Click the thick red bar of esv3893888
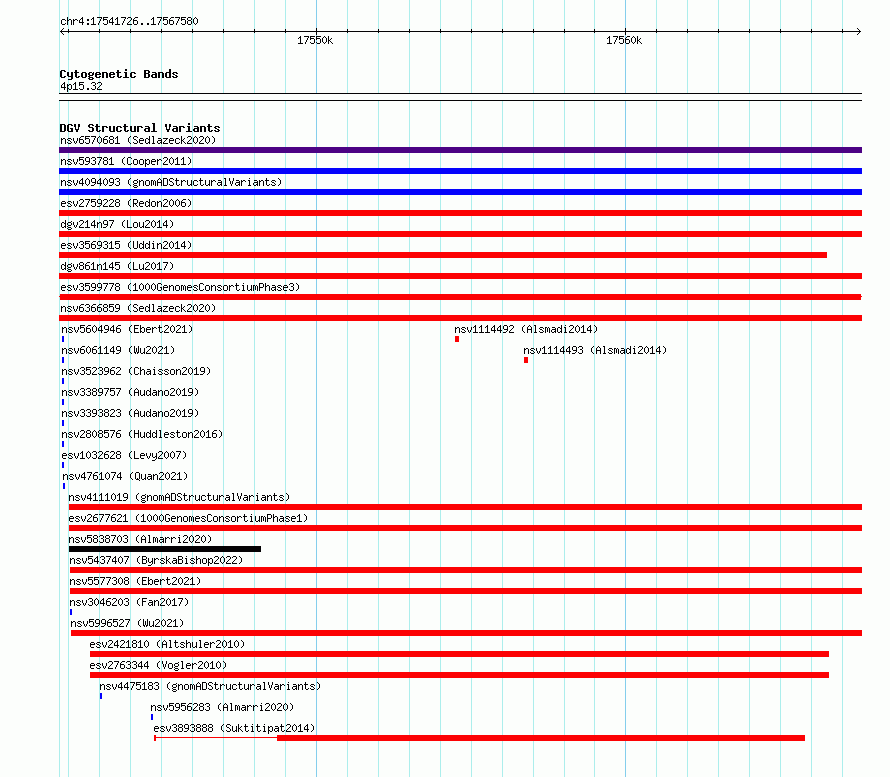The height and width of the screenshot is (777, 890). point(541,738)
